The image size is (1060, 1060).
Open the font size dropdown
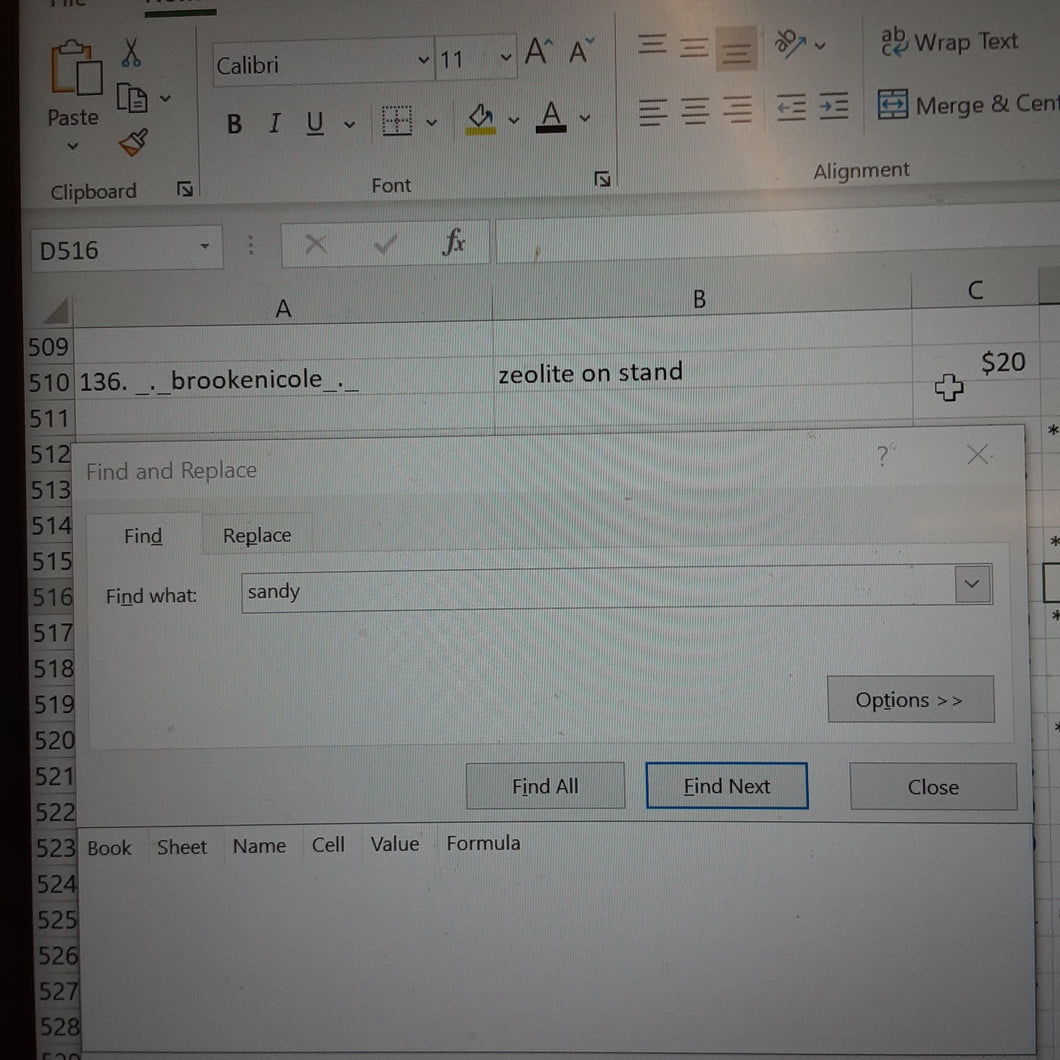tap(506, 58)
